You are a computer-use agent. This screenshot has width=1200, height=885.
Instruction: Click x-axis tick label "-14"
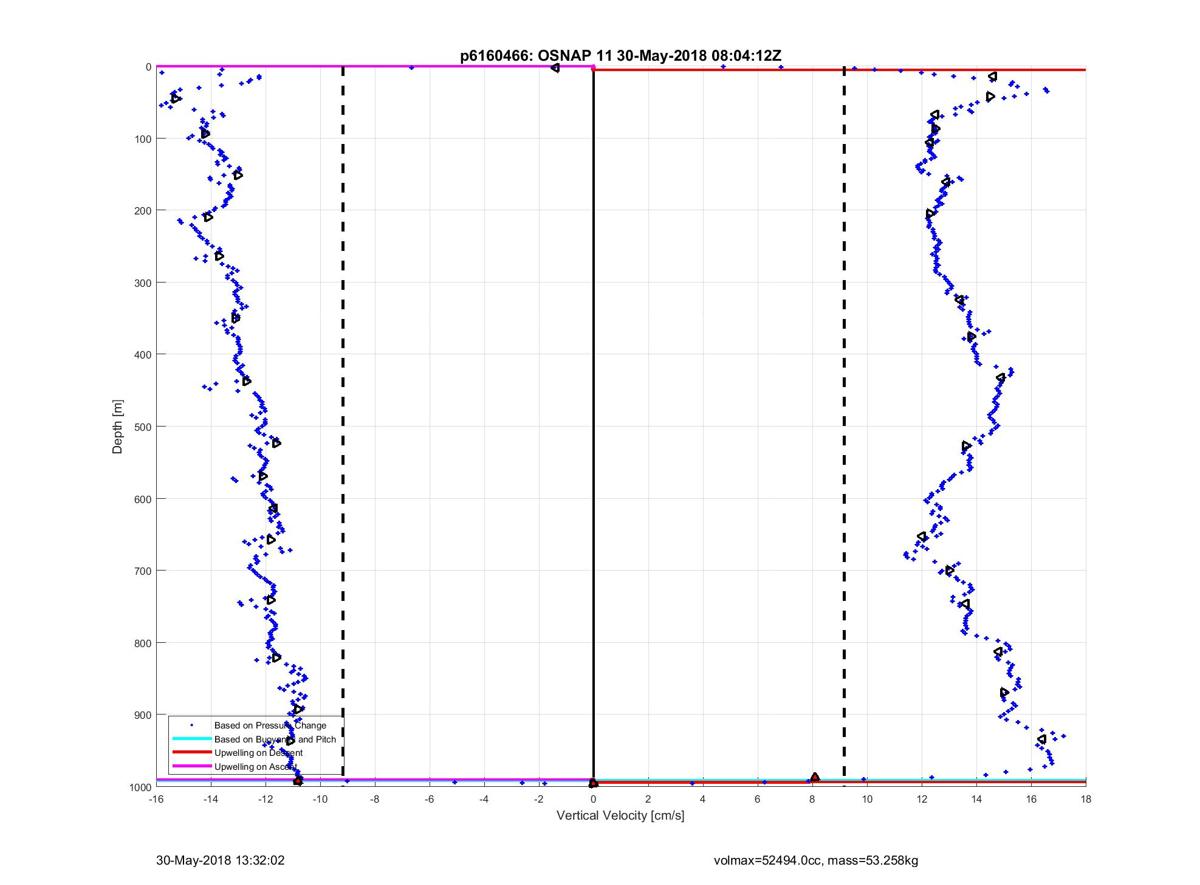[211, 799]
